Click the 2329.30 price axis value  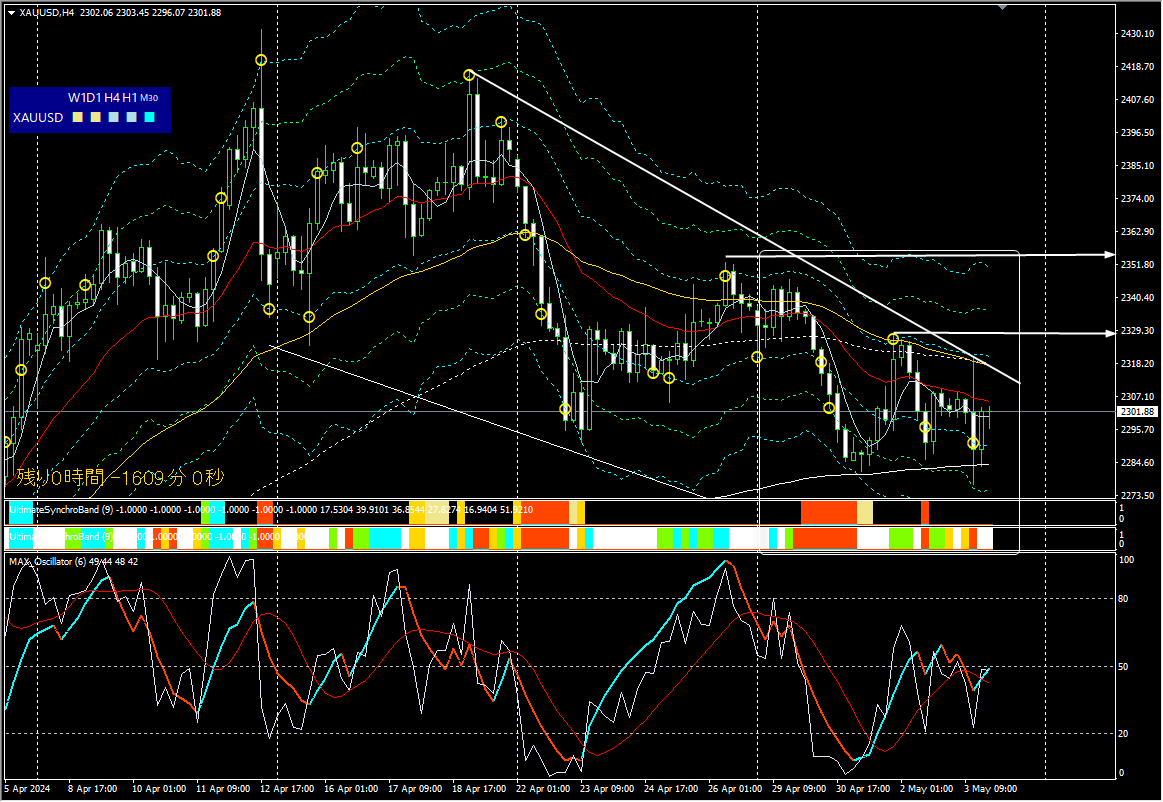point(1137,331)
